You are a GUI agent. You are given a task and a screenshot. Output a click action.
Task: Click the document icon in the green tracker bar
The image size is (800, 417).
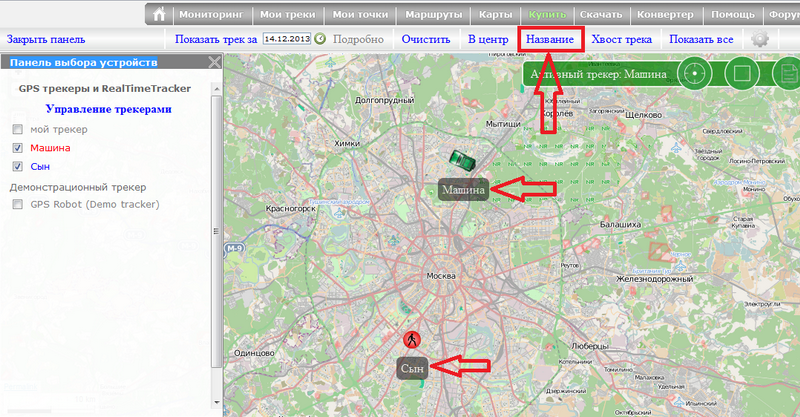787,73
